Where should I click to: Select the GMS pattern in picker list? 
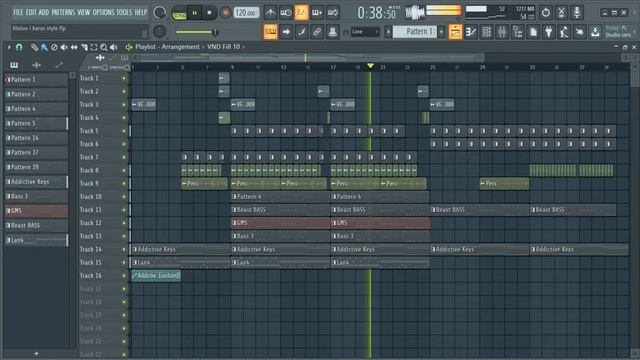pyautogui.click(x=36, y=211)
